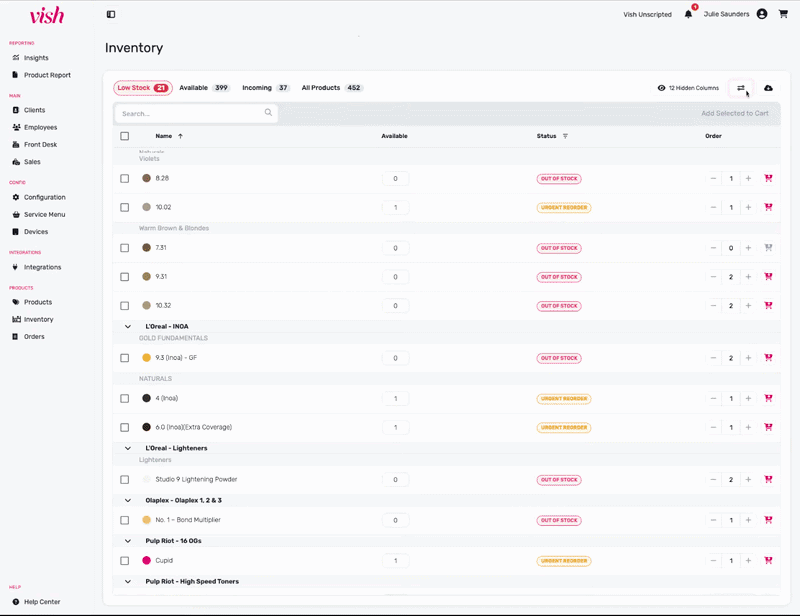Image resolution: width=800 pixels, height=616 pixels.
Task: Open Help Center in sidebar
Action: (x=42, y=601)
